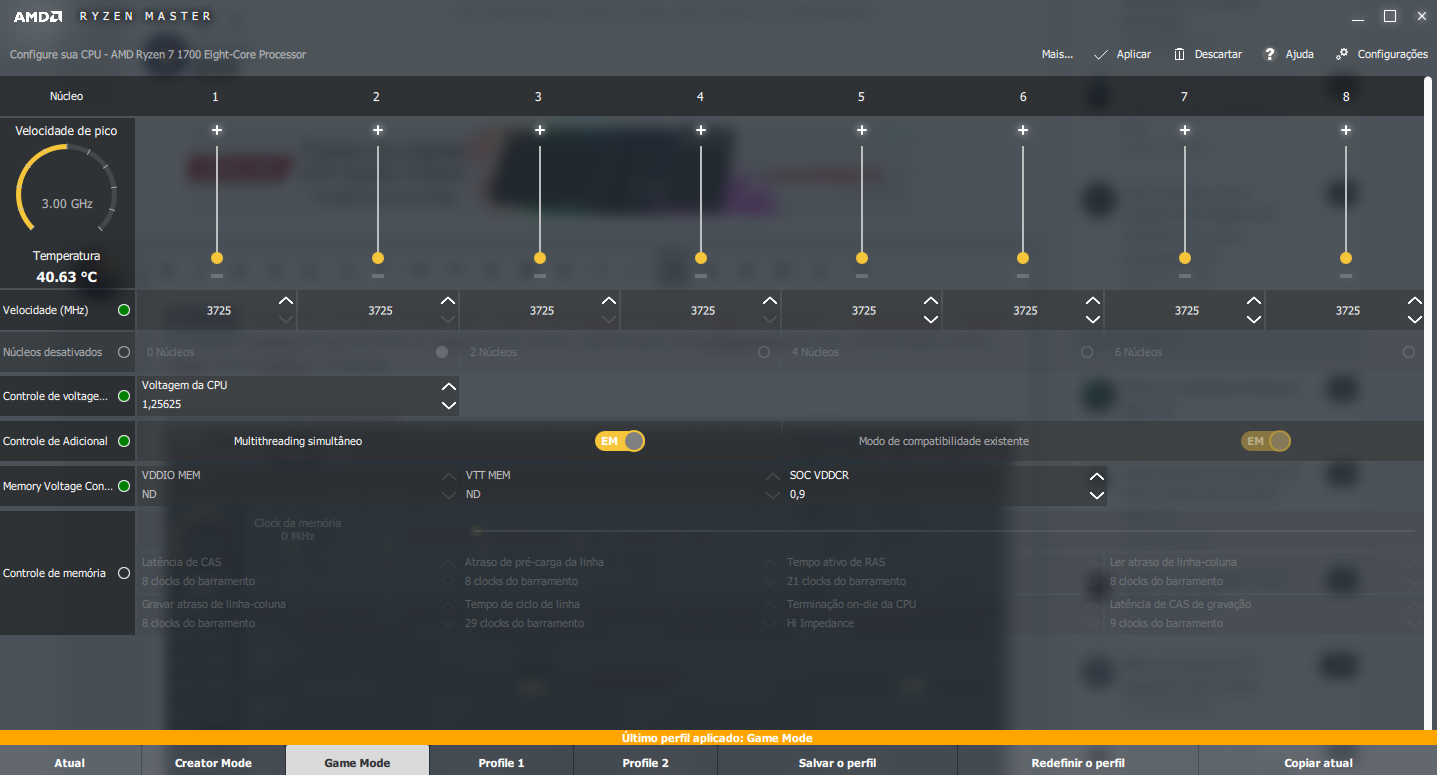Click the plus icon above core 2 slider

point(378,130)
